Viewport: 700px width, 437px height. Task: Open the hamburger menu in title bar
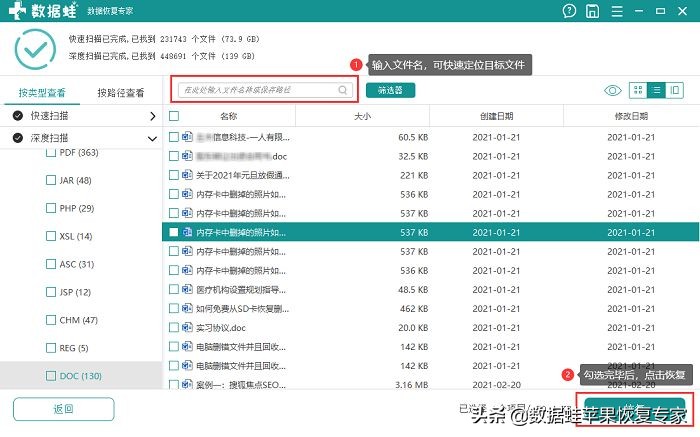click(617, 11)
